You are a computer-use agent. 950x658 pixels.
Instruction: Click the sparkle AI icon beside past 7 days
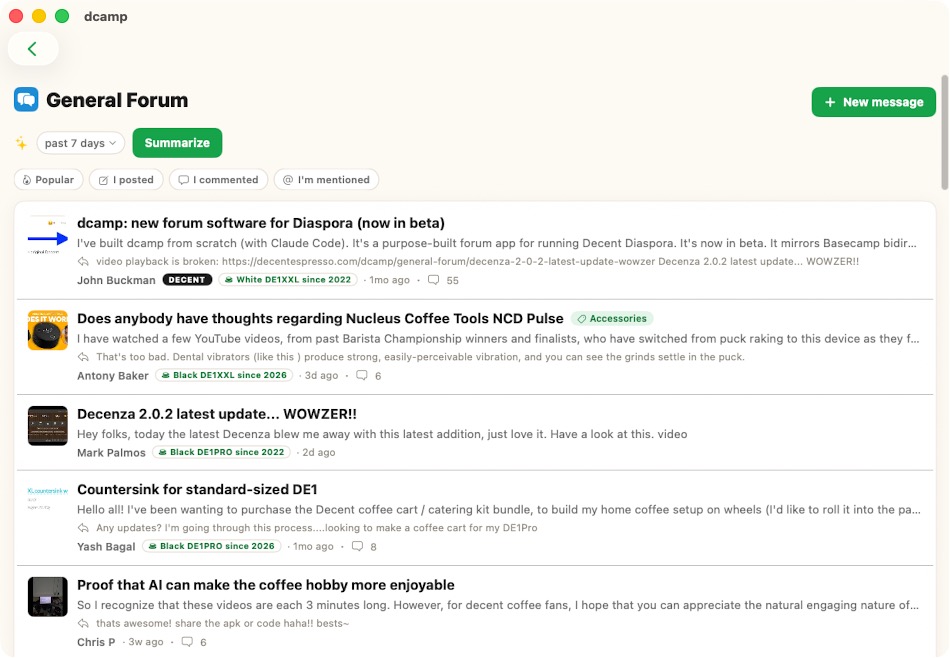(x=21, y=143)
